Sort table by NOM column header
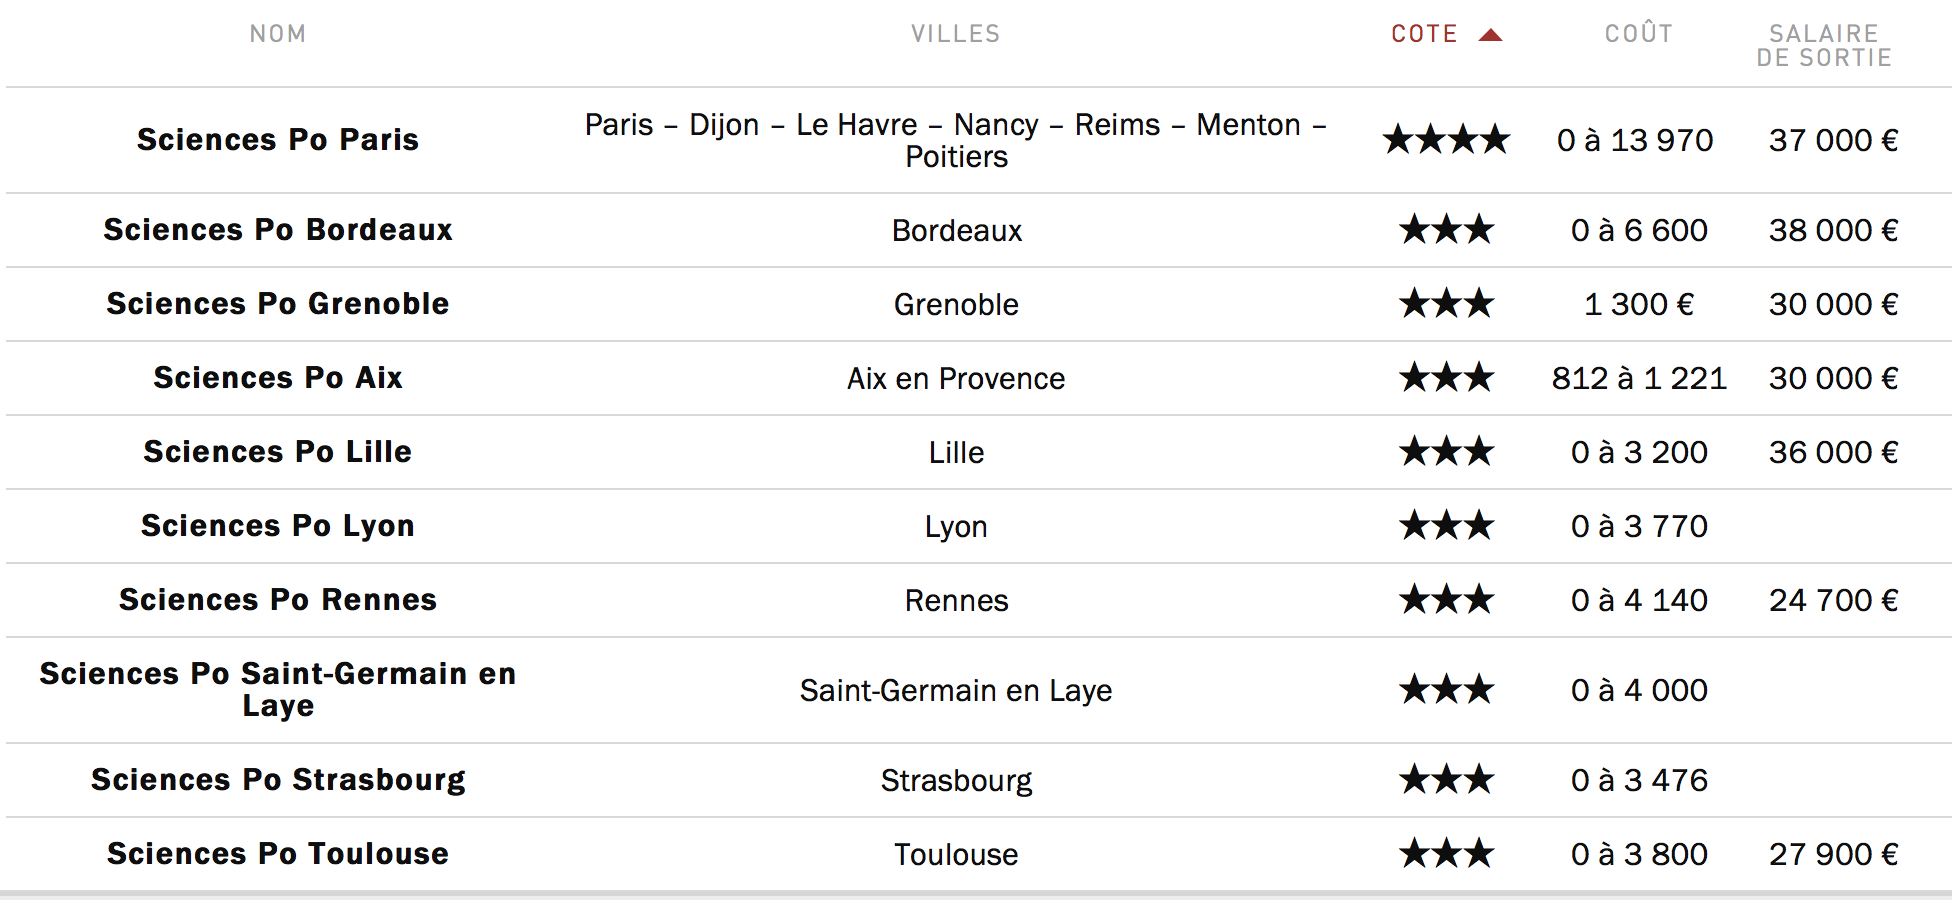 (x=278, y=34)
